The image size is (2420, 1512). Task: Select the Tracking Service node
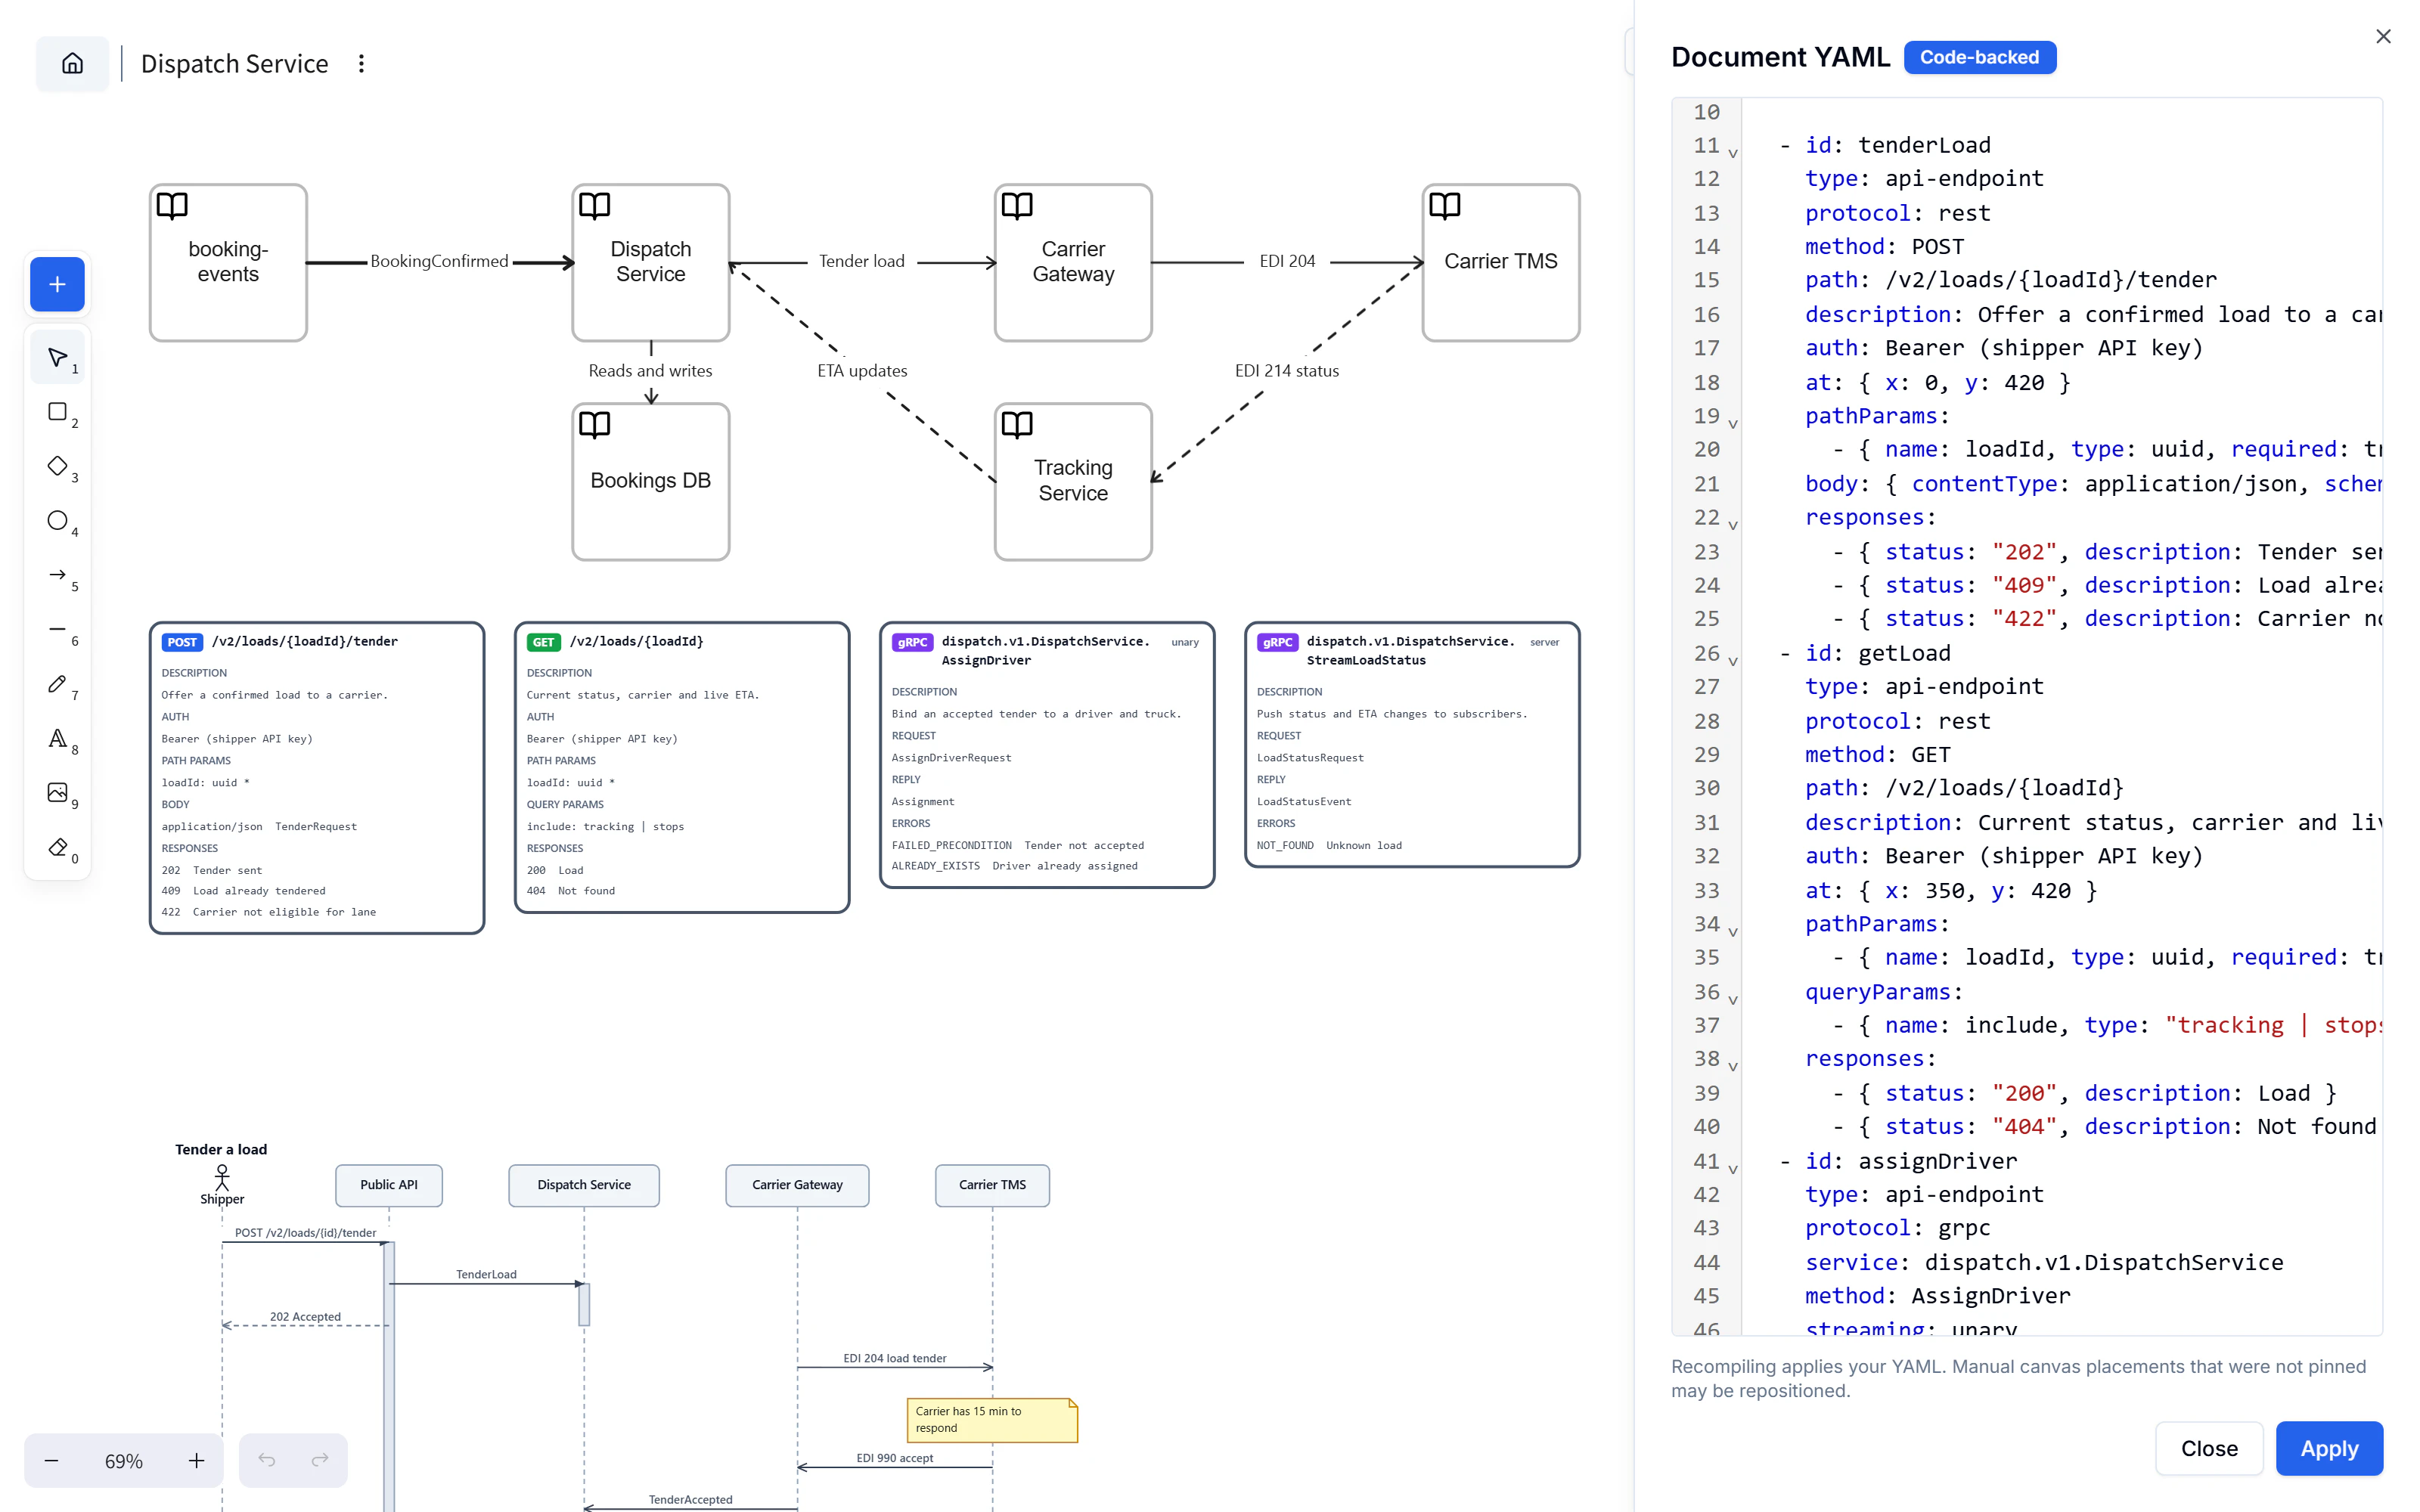coord(1073,481)
